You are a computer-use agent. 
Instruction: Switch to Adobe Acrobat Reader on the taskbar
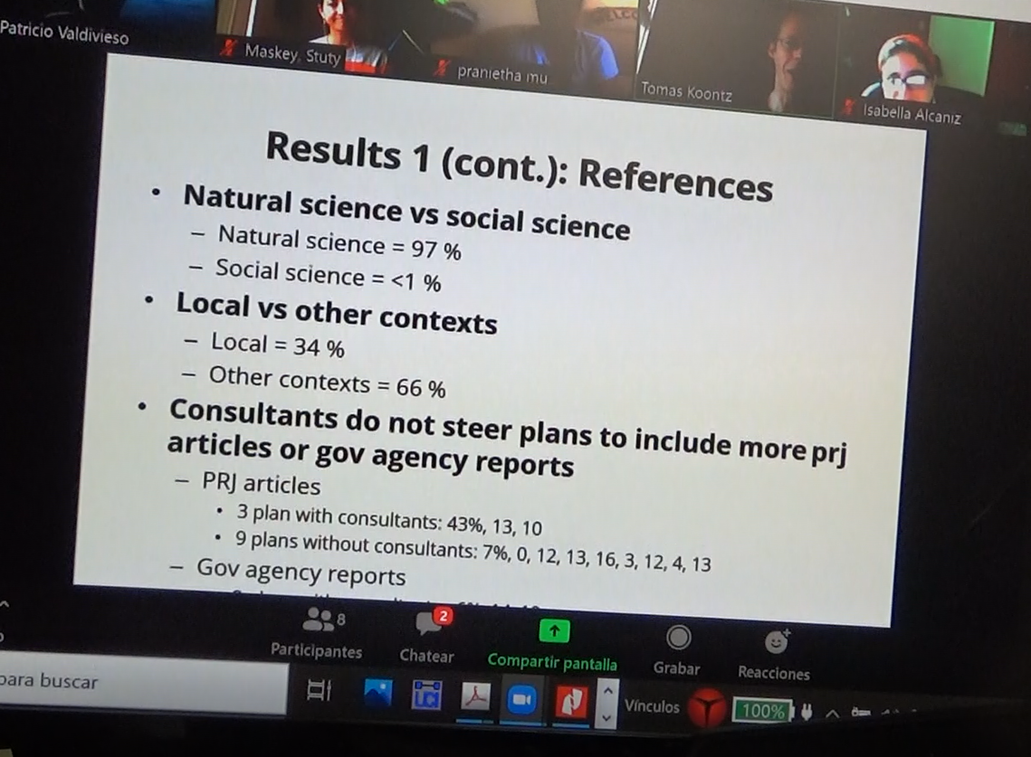click(475, 696)
